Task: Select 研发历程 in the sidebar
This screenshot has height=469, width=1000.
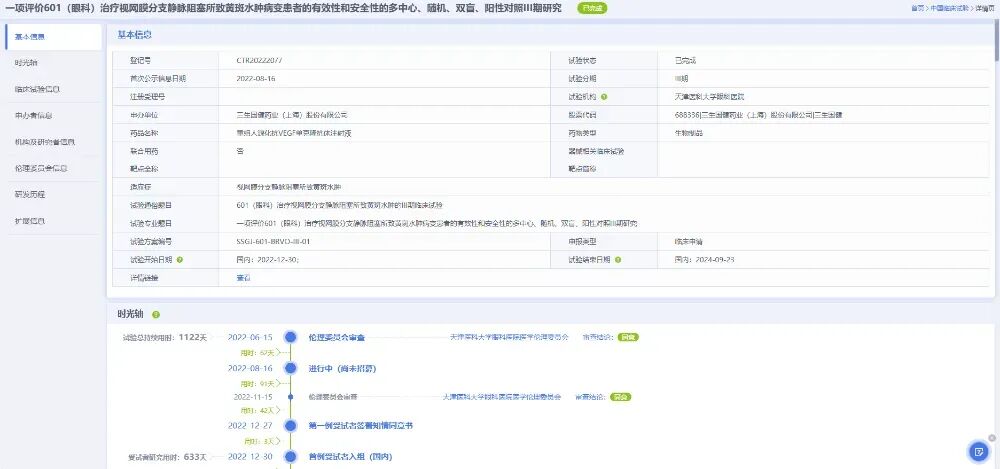Action: coord(30,194)
